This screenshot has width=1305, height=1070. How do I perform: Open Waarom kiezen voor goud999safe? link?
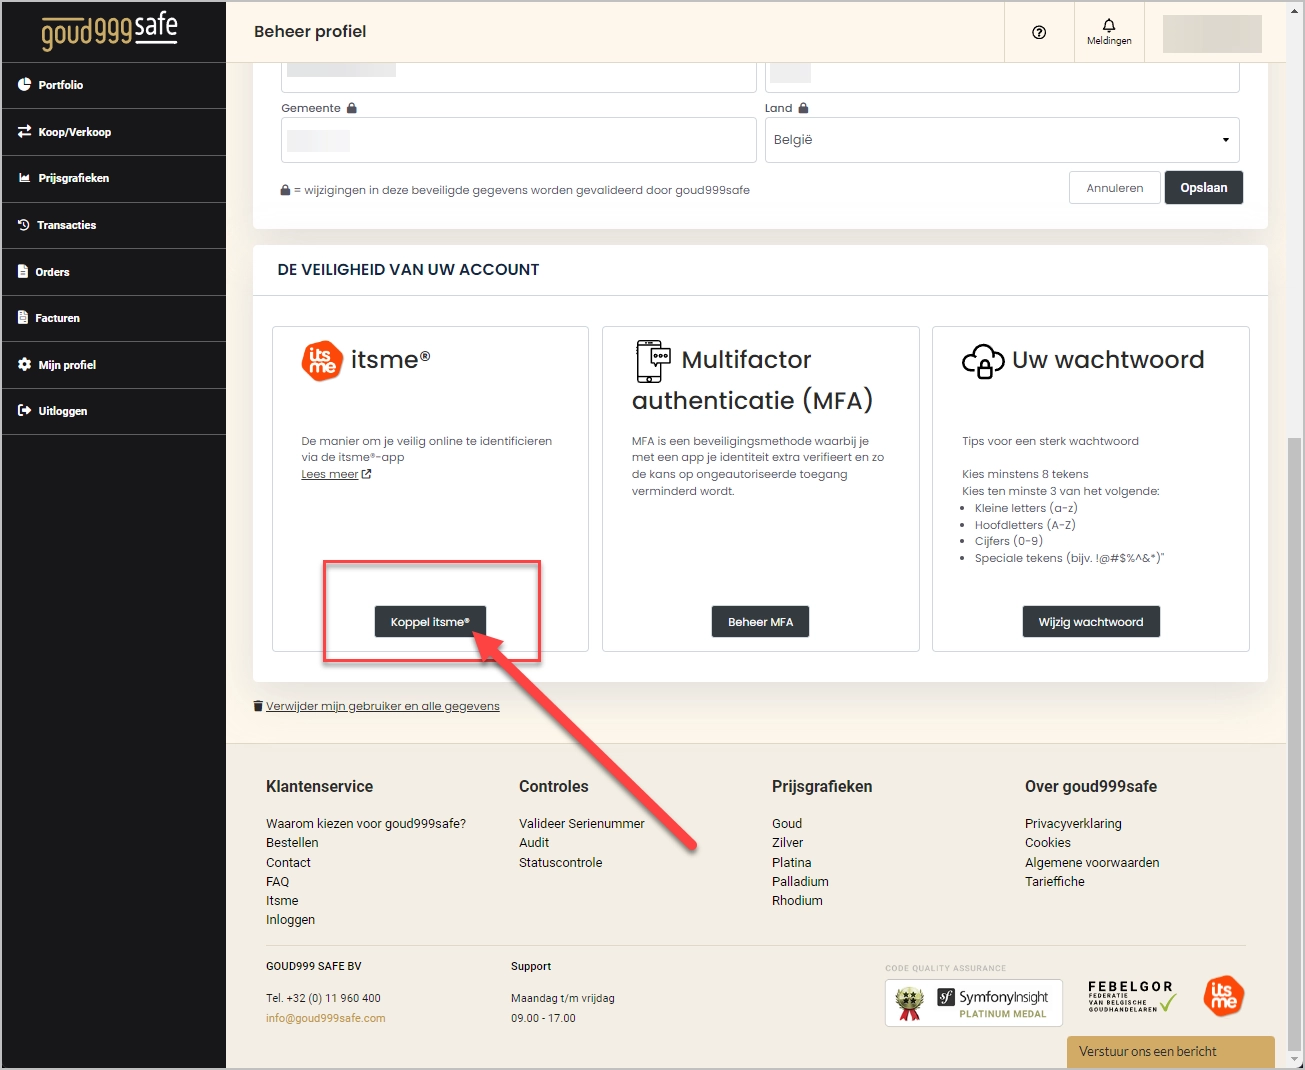(366, 824)
